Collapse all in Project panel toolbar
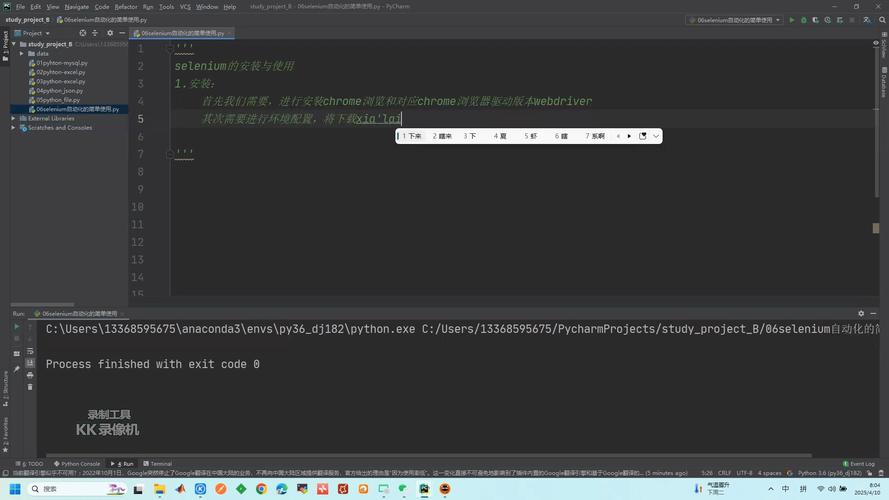Viewport: 889px width, 500px height. (95, 33)
